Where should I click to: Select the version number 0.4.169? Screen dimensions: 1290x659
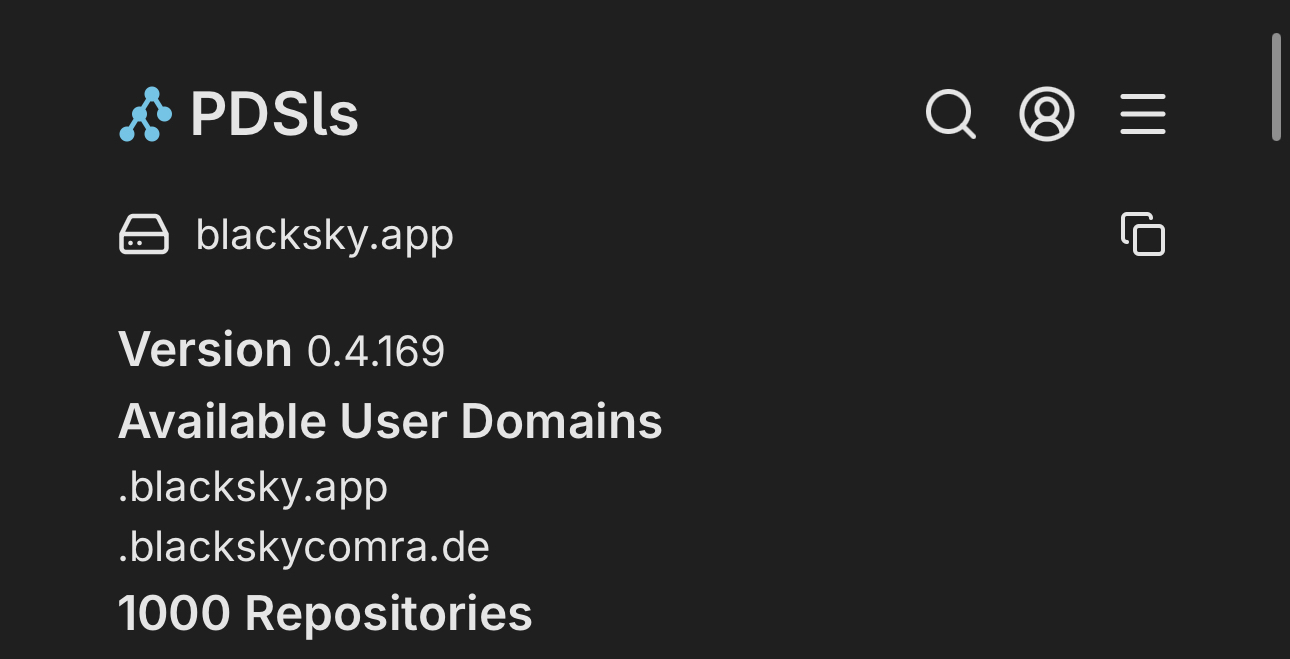[376, 351]
